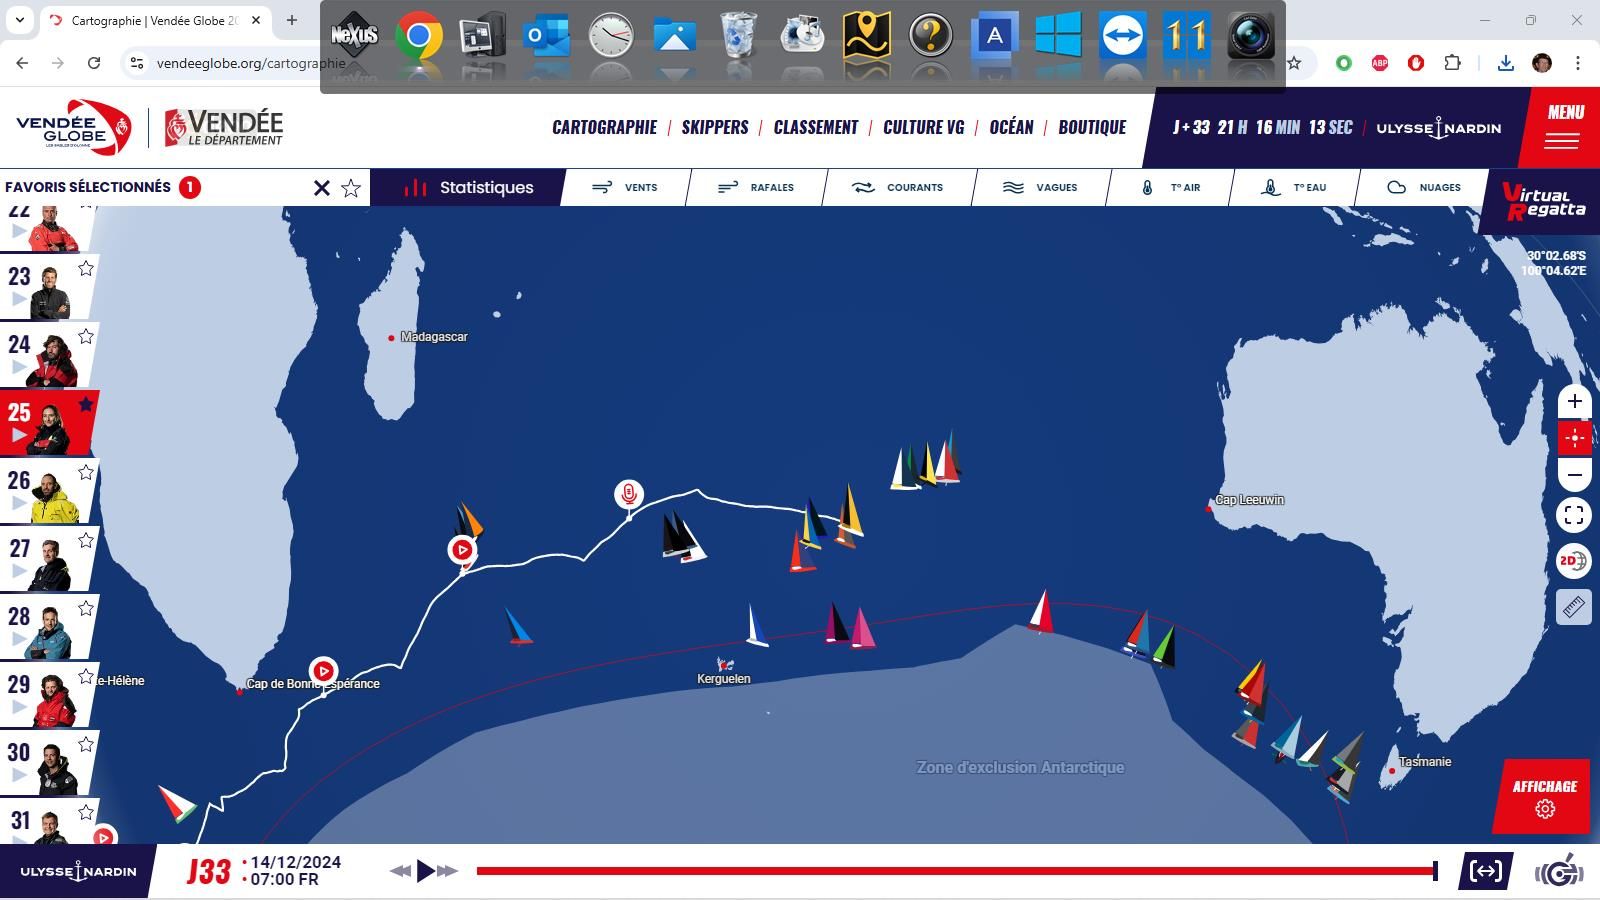Expand skipper 24 details arrow
Screen dimensions: 1600x900
(x=19, y=367)
